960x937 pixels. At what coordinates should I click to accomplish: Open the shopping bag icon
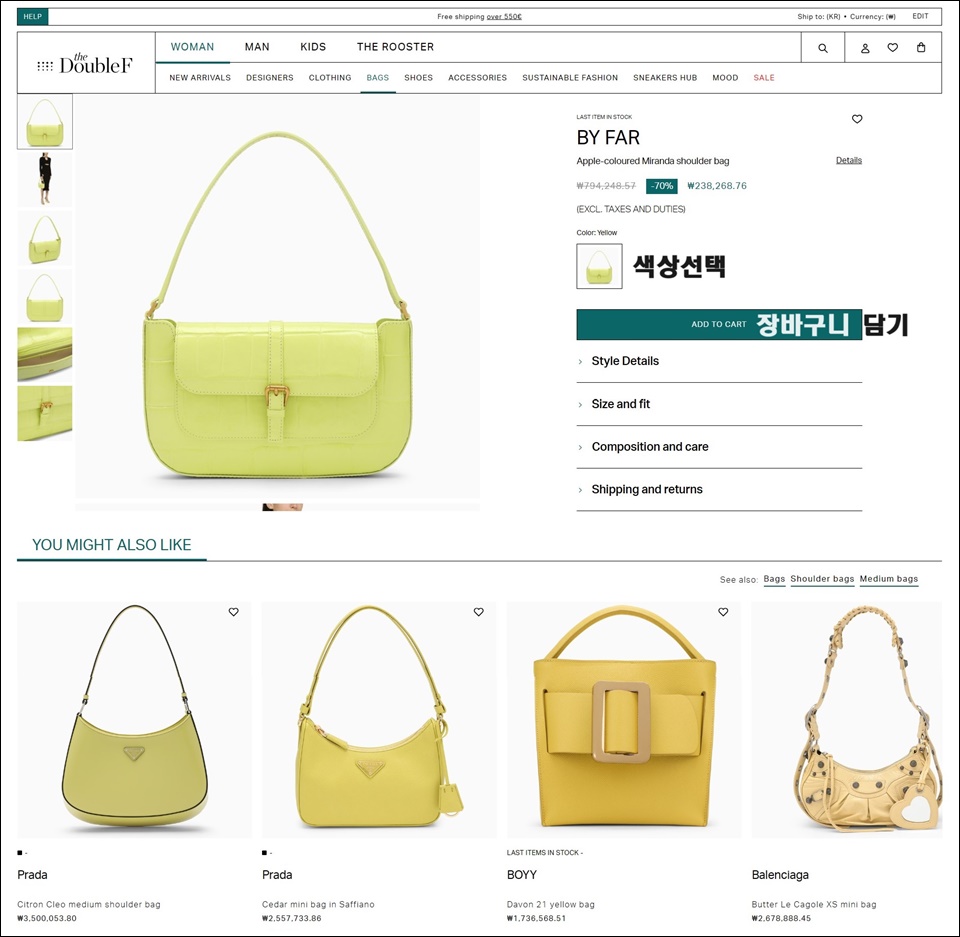(921, 47)
